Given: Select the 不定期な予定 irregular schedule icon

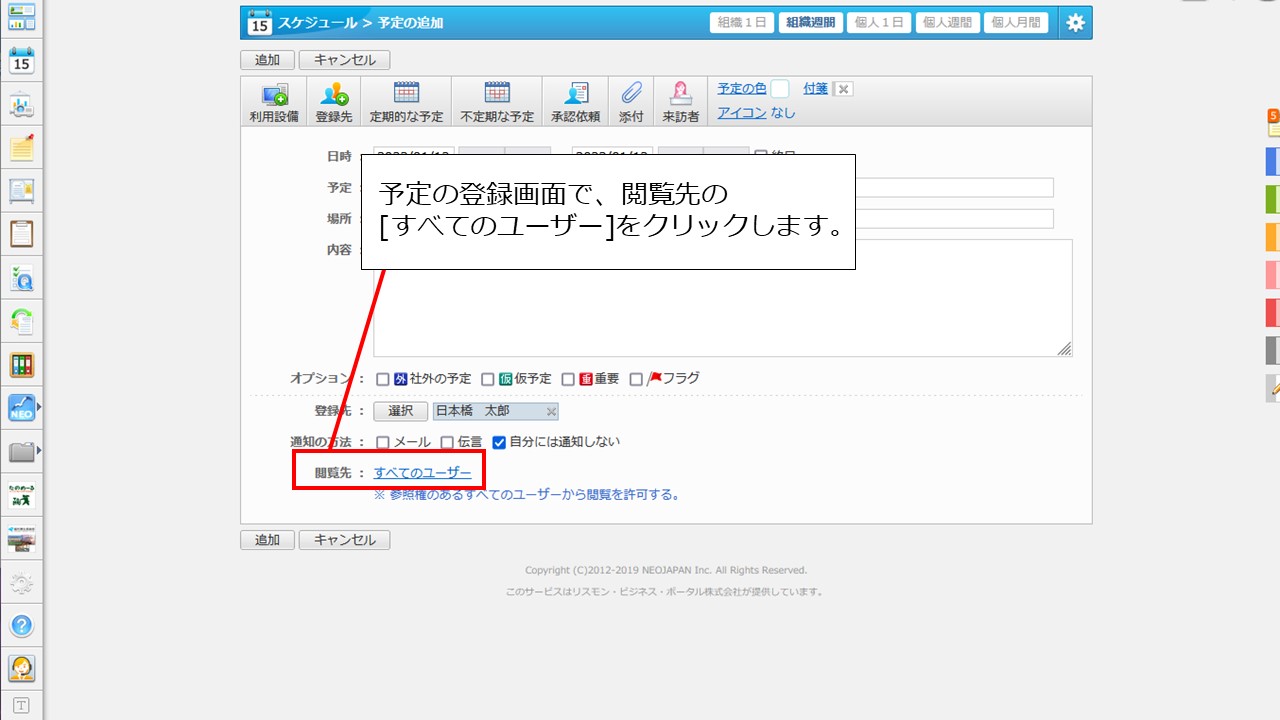Looking at the screenshot, I should pos(497,94).
